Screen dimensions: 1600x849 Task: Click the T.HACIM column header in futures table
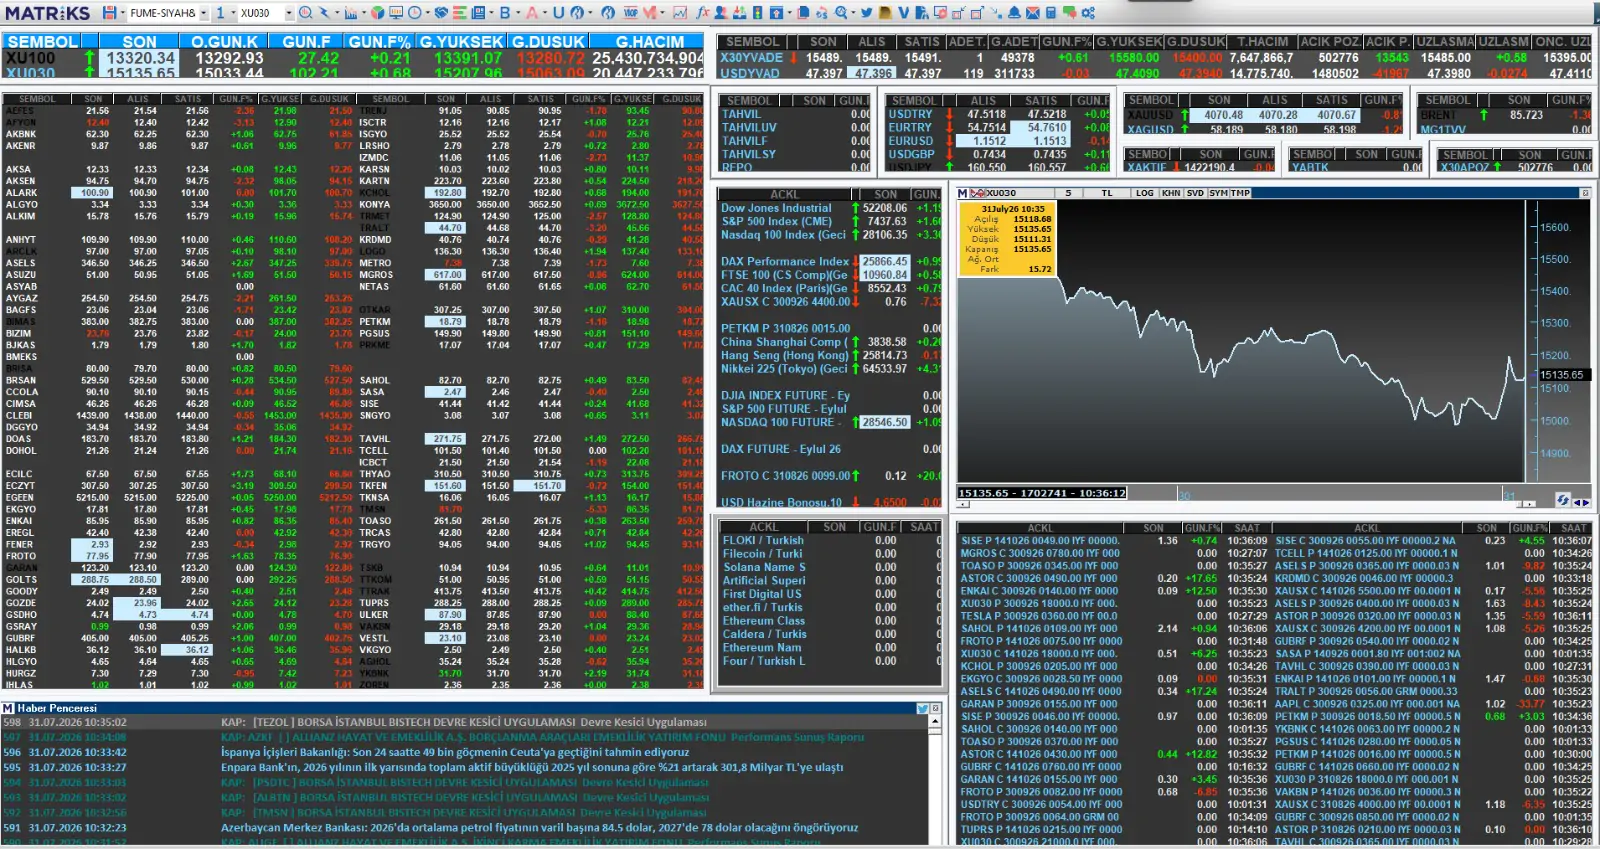[1263, 42]
